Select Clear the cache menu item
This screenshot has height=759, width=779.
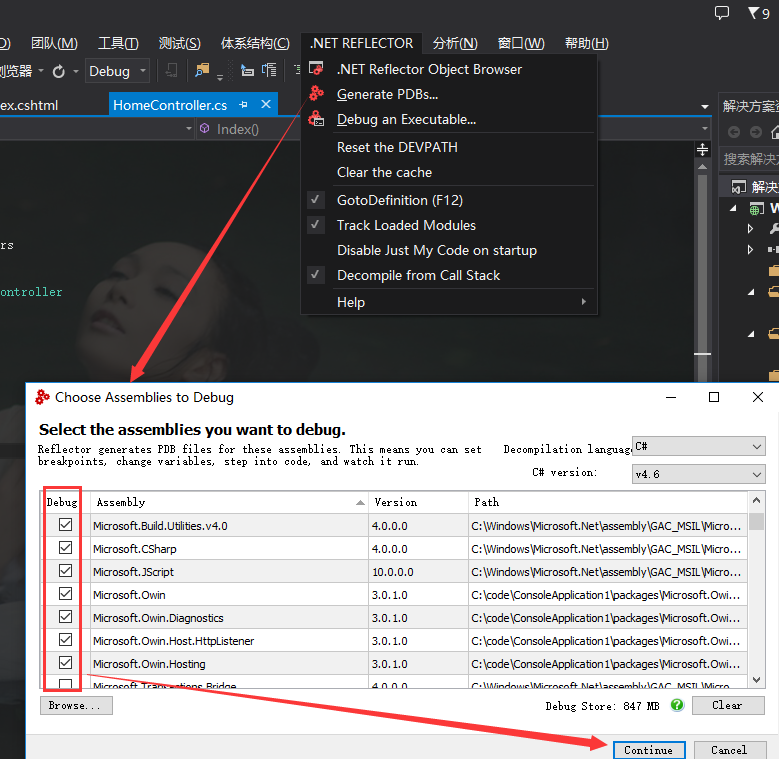point(449,172)
